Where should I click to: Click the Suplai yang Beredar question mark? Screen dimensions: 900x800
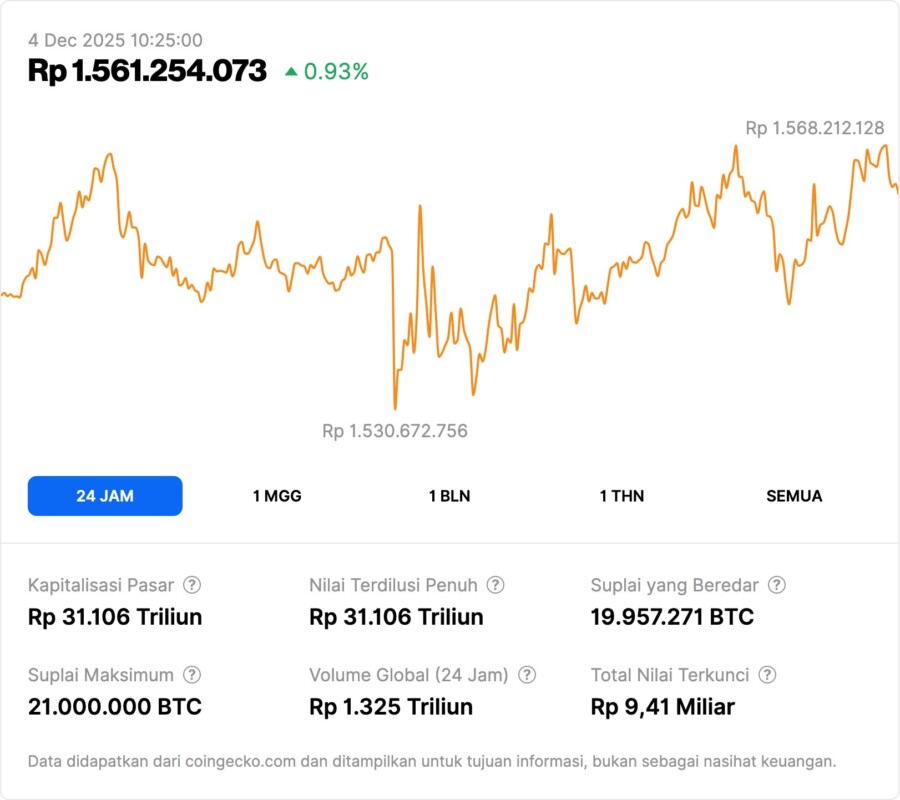[x=776, y=585]
